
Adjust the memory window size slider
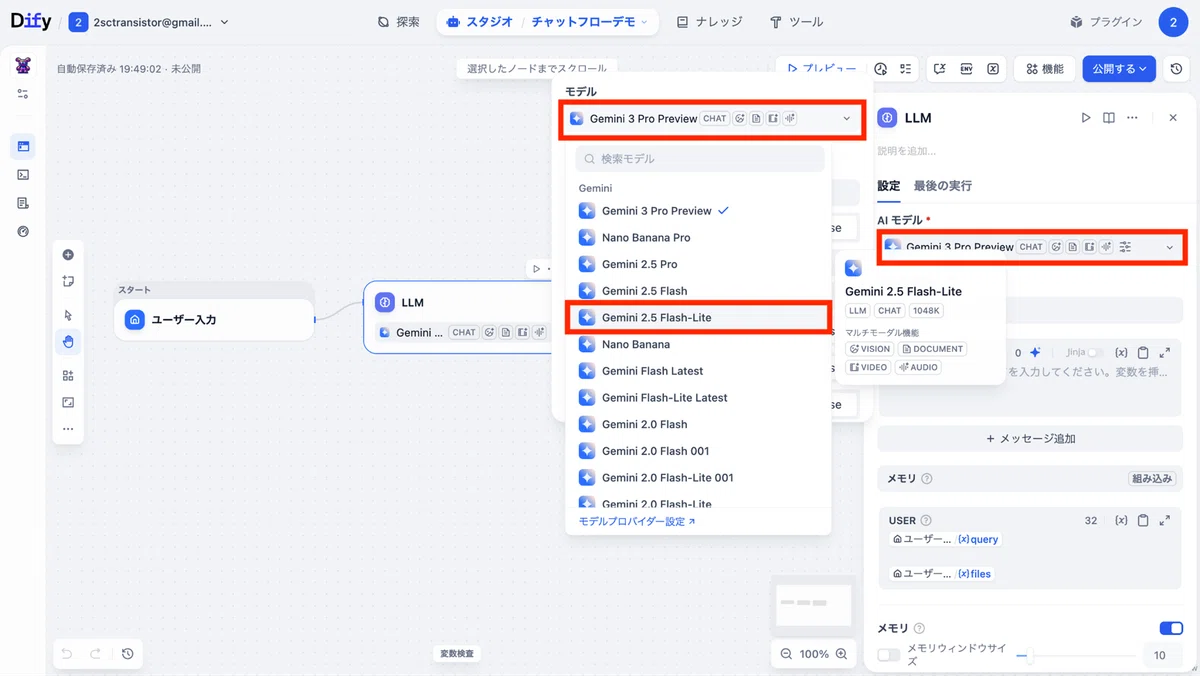point(1075,656)
